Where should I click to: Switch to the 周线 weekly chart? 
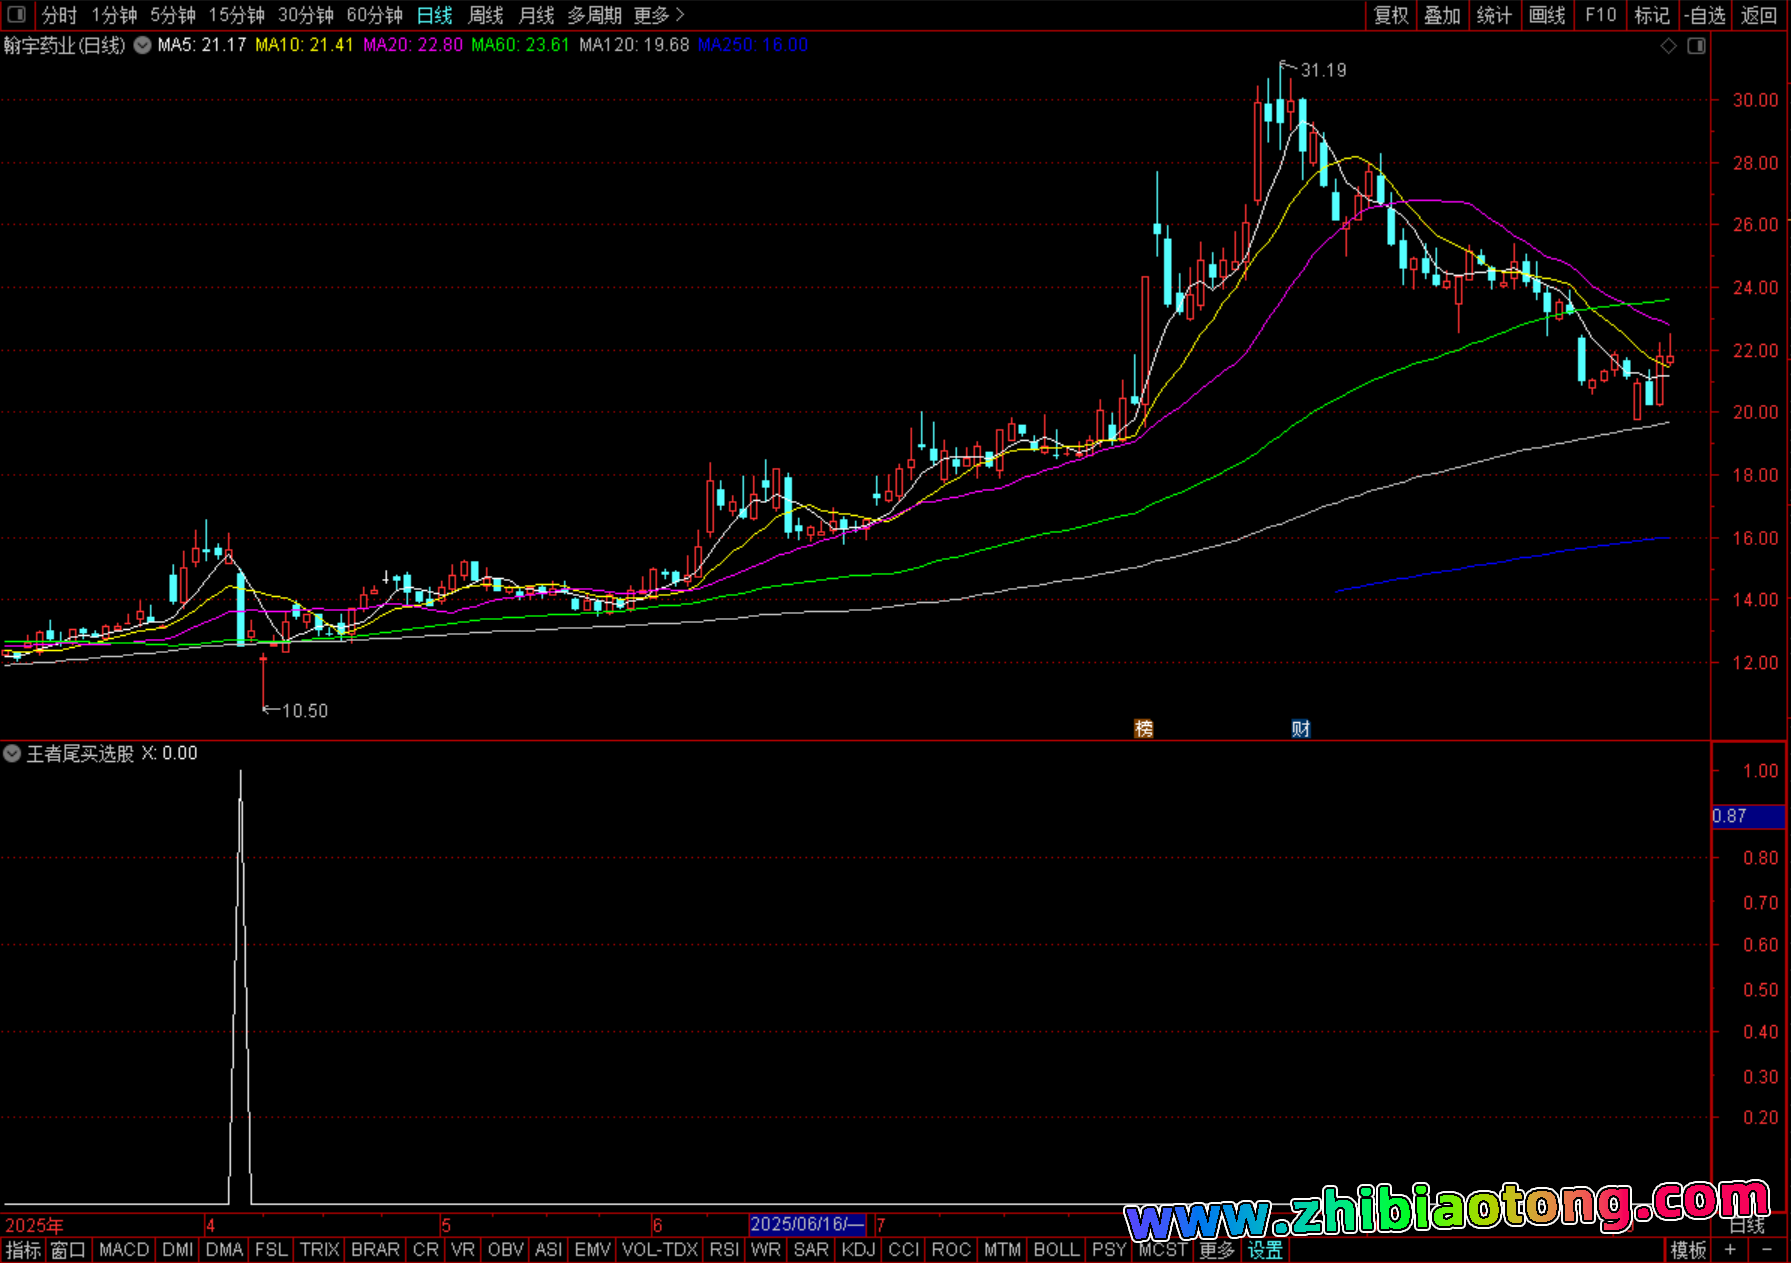coord(486,15)
